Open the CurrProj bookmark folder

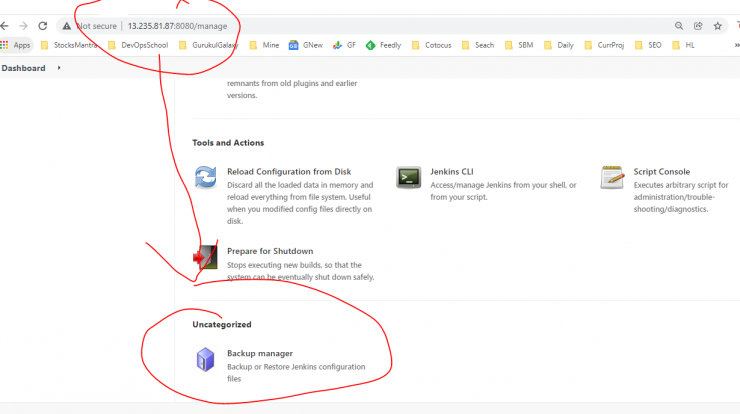[x=605, y=45]
